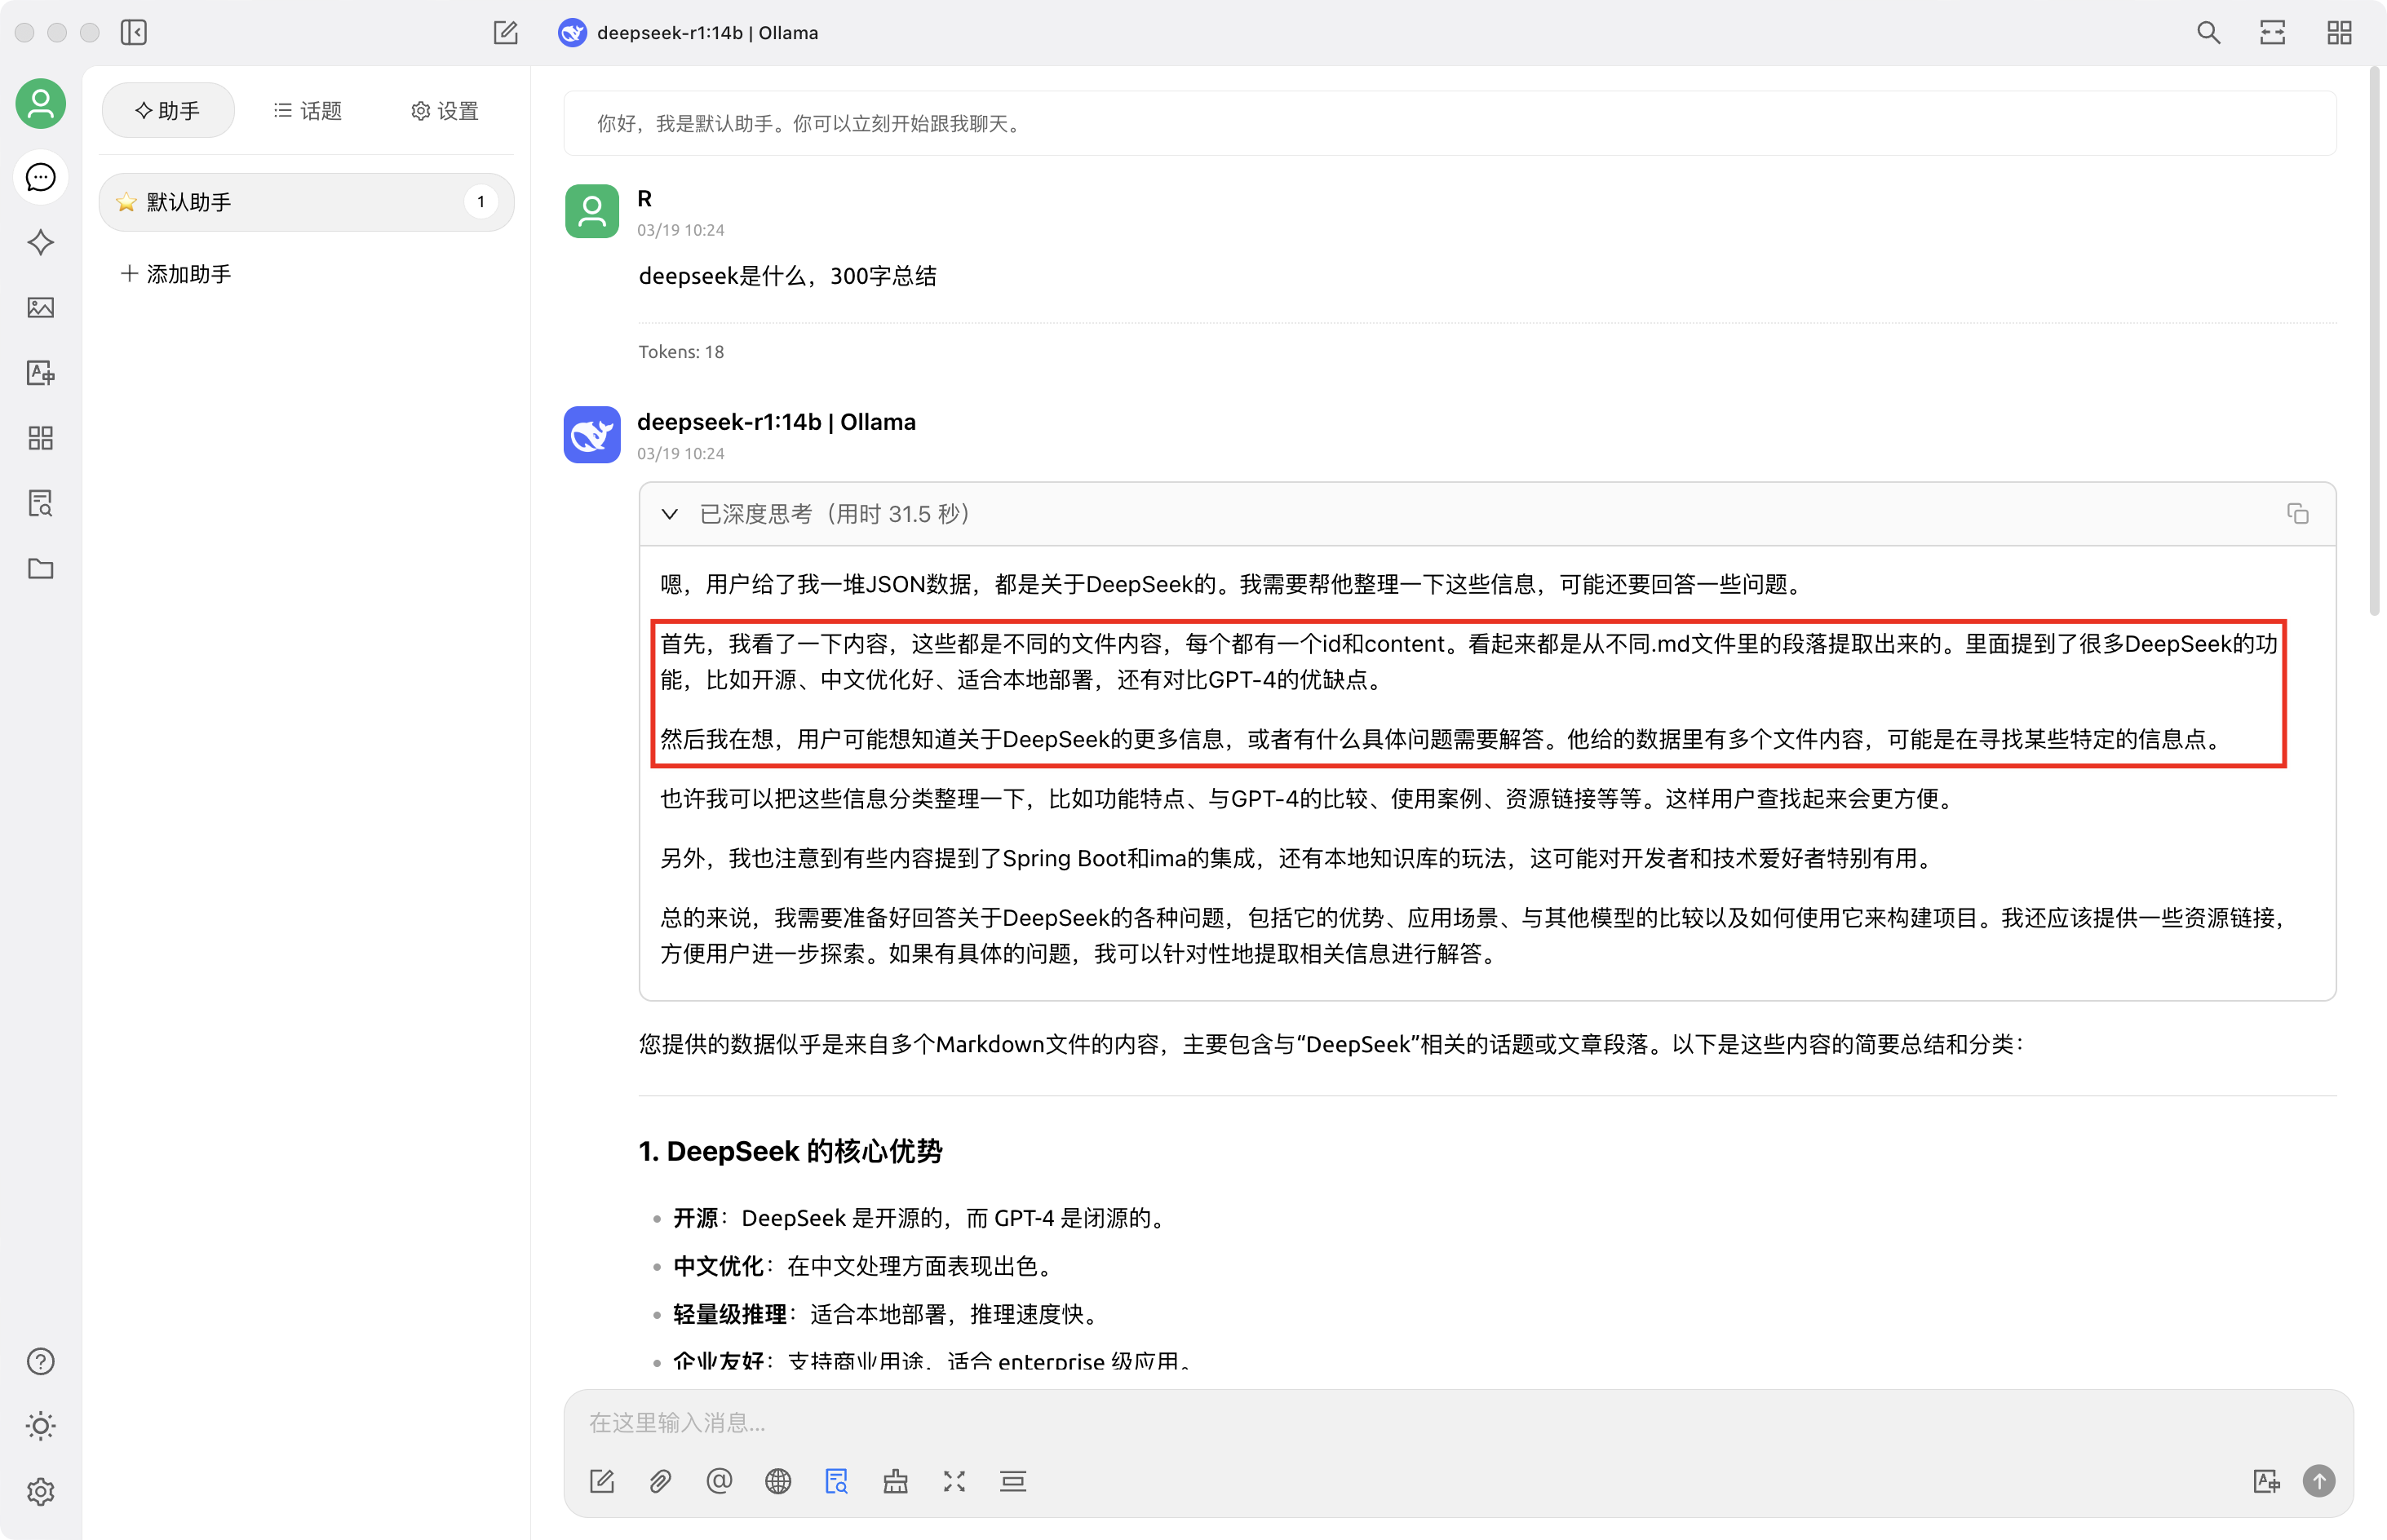
Task: Click 添加助手 to add assistant
Action: [x=176, y=274]
